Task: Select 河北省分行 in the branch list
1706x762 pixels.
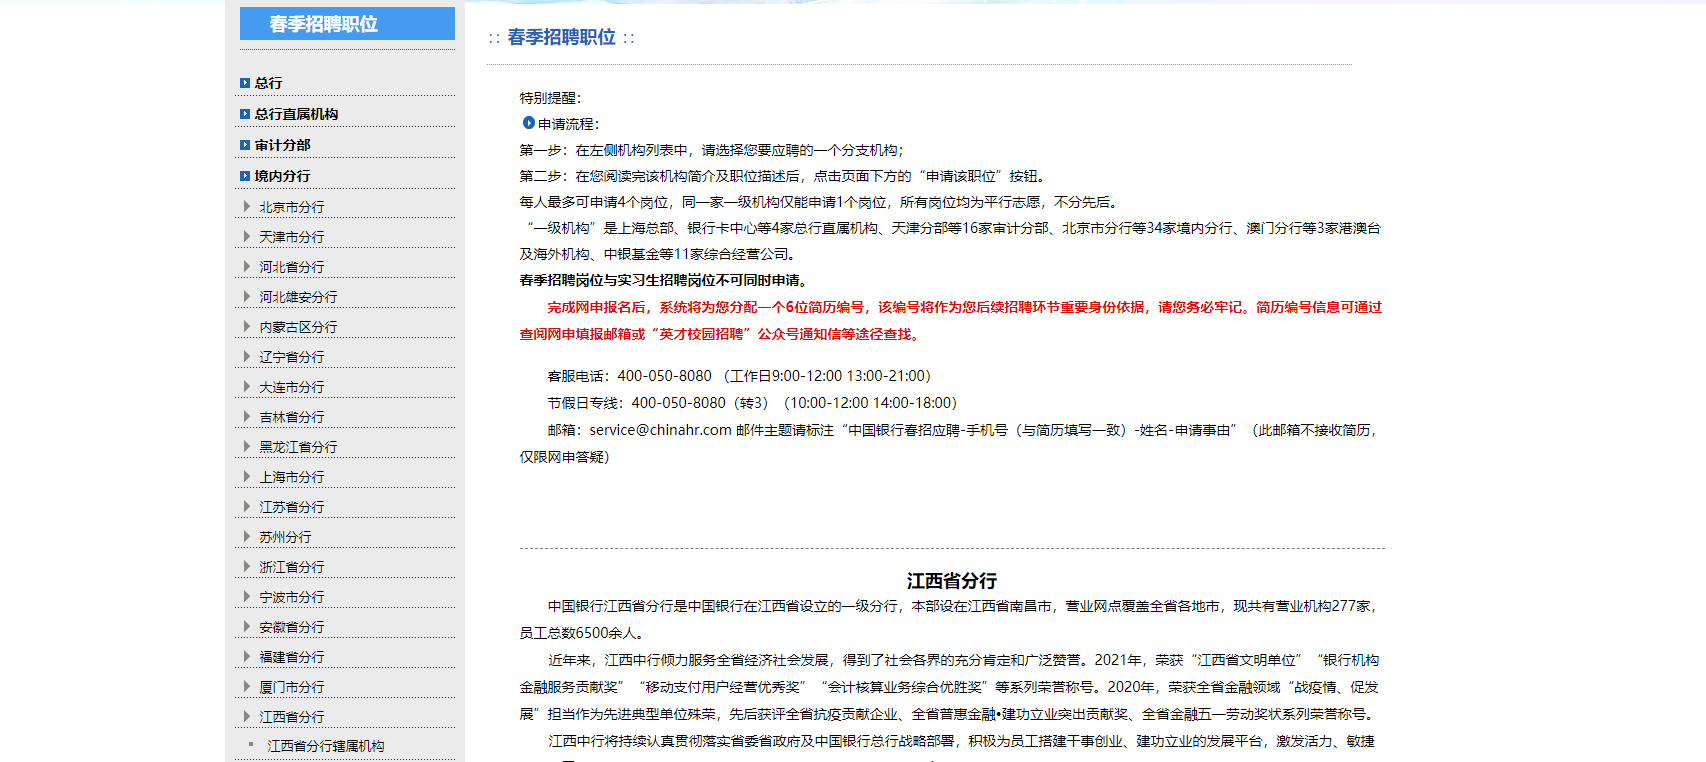Action: 292,267
